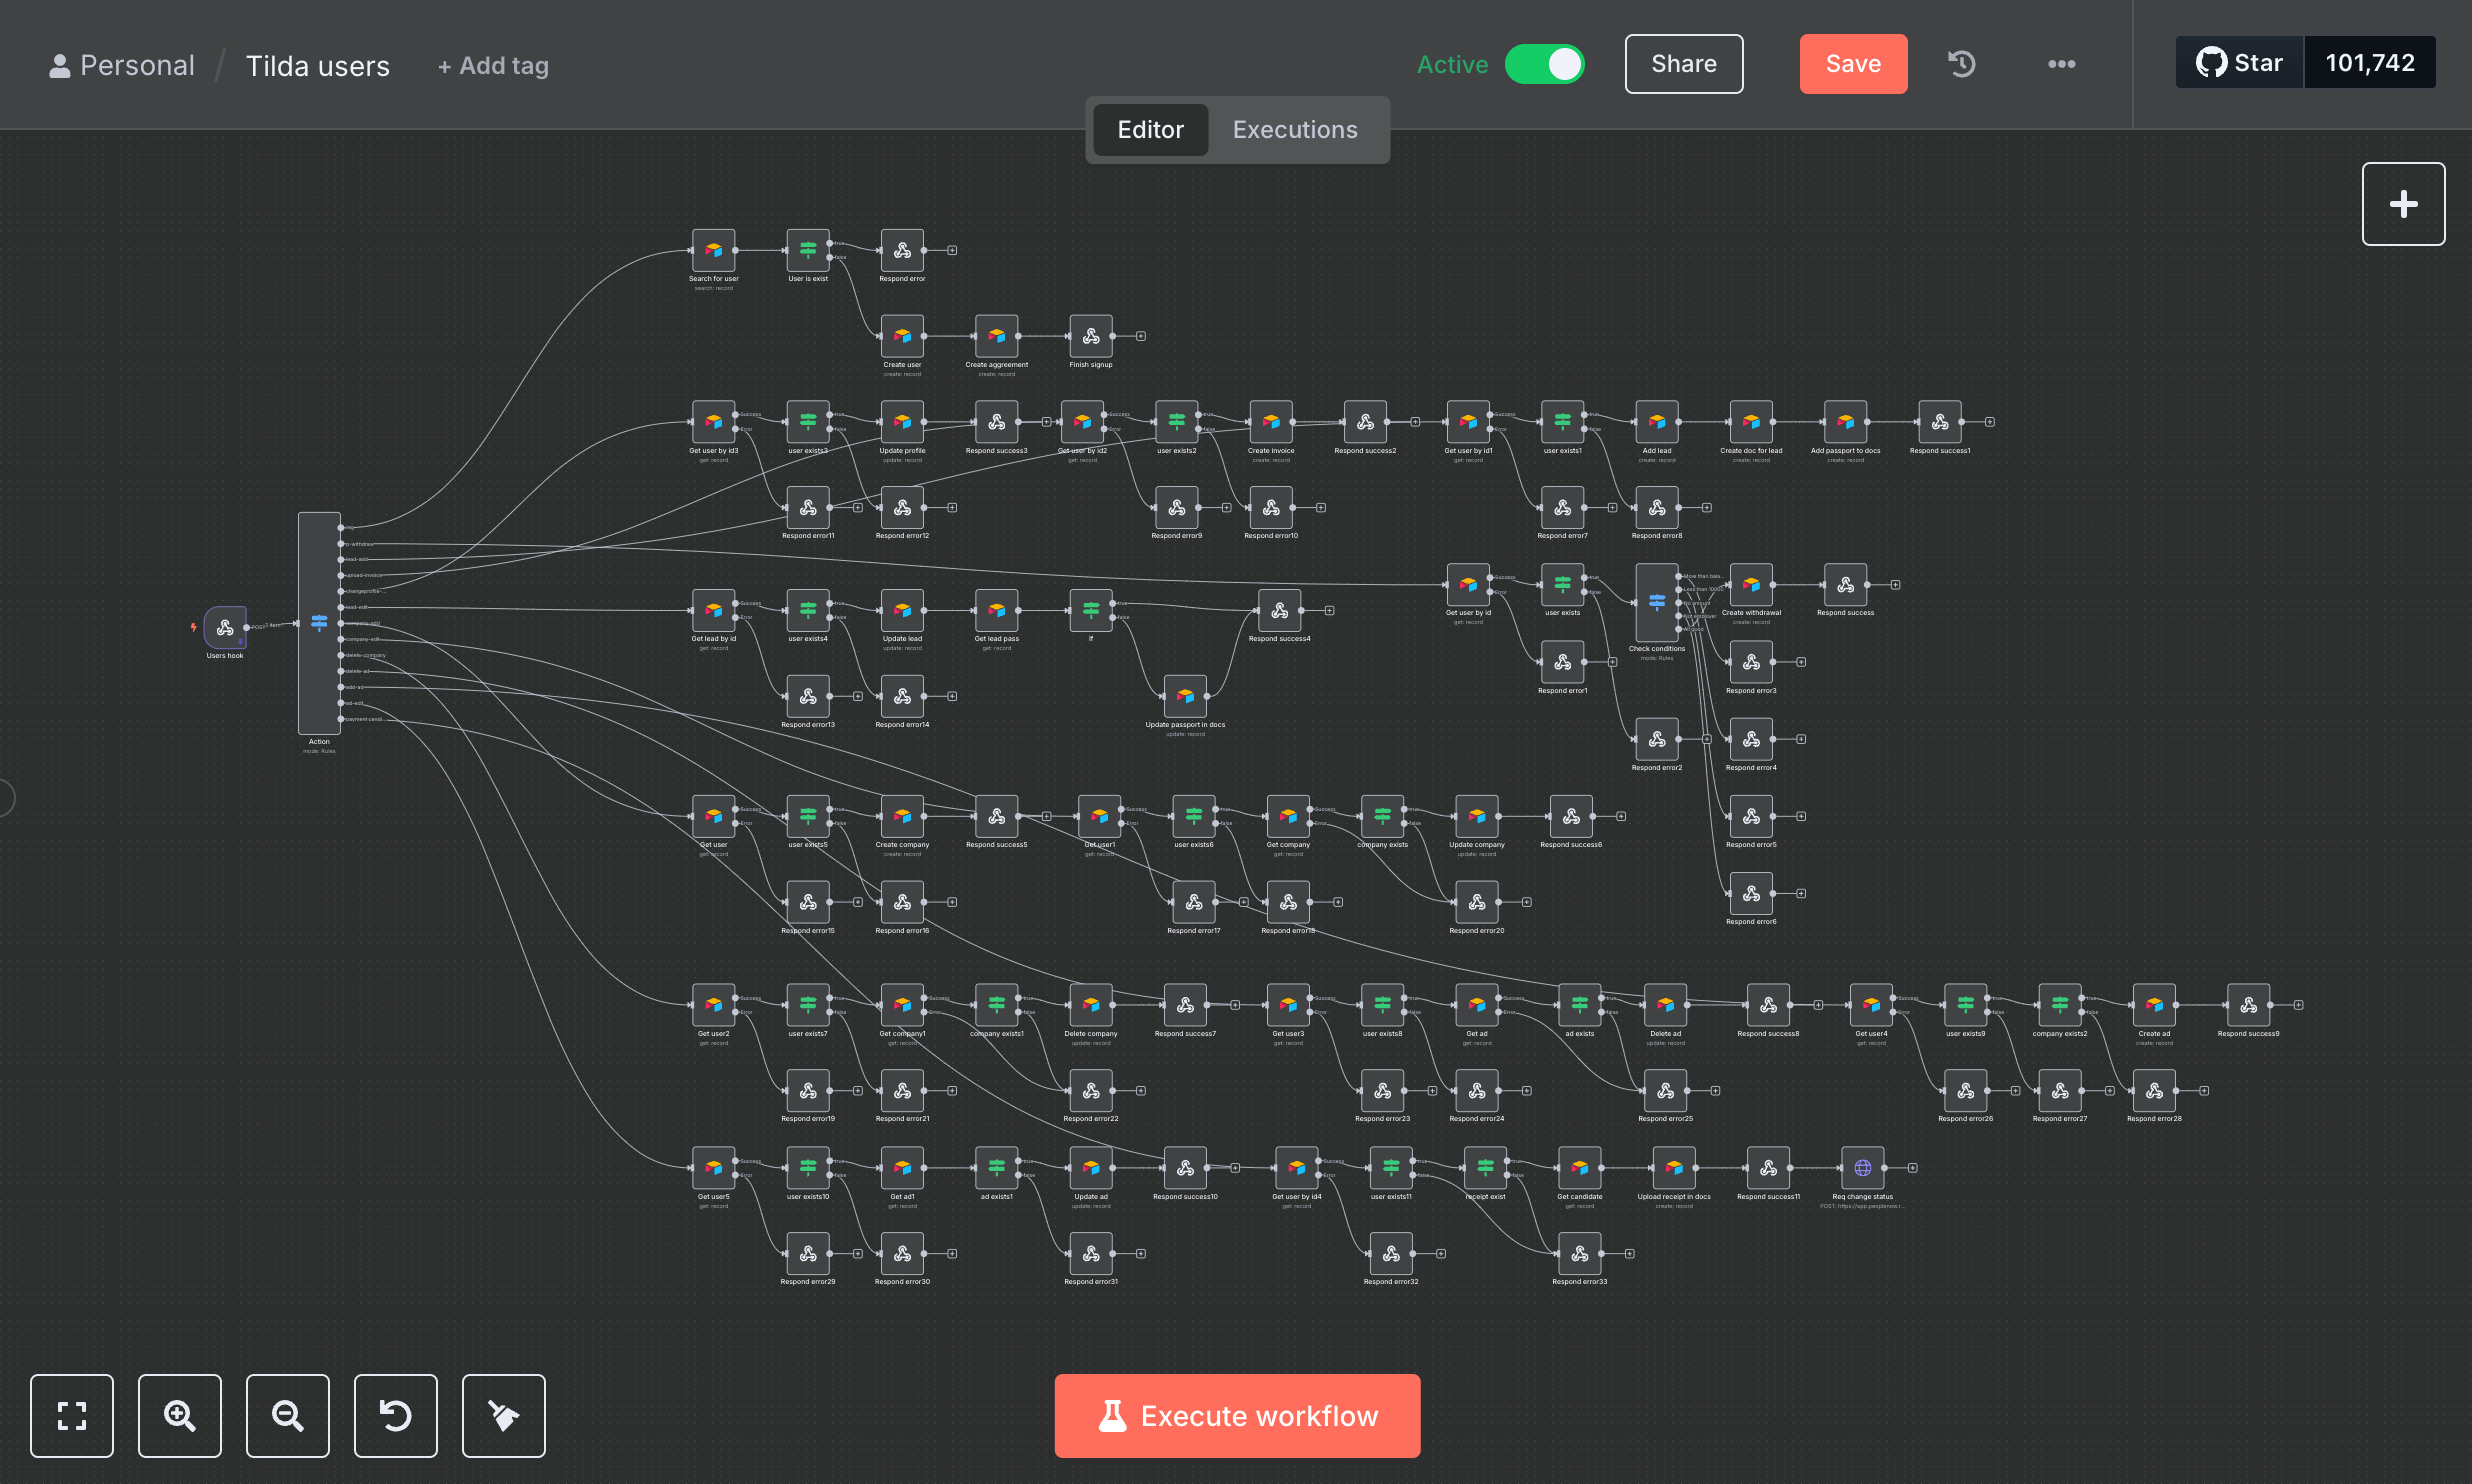Select the Users hook webhook node
Screen dimensions: 2472x1484
point(225,627)
